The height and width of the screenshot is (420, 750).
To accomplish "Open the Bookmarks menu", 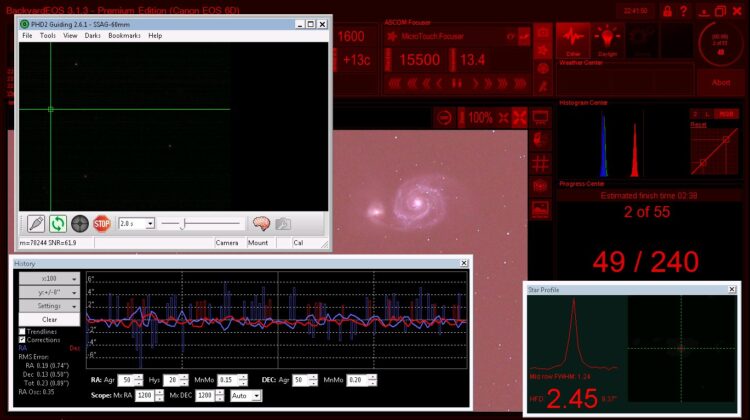I will (x=124, y=35).
